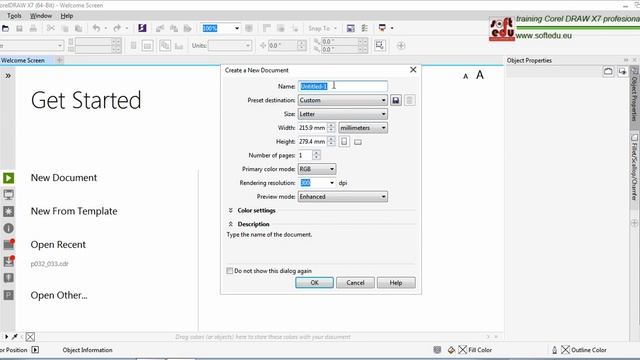Open the Workspace monitor sidebar icon
The height and width of the screenshot is (360, 640).
pos(9,195)
